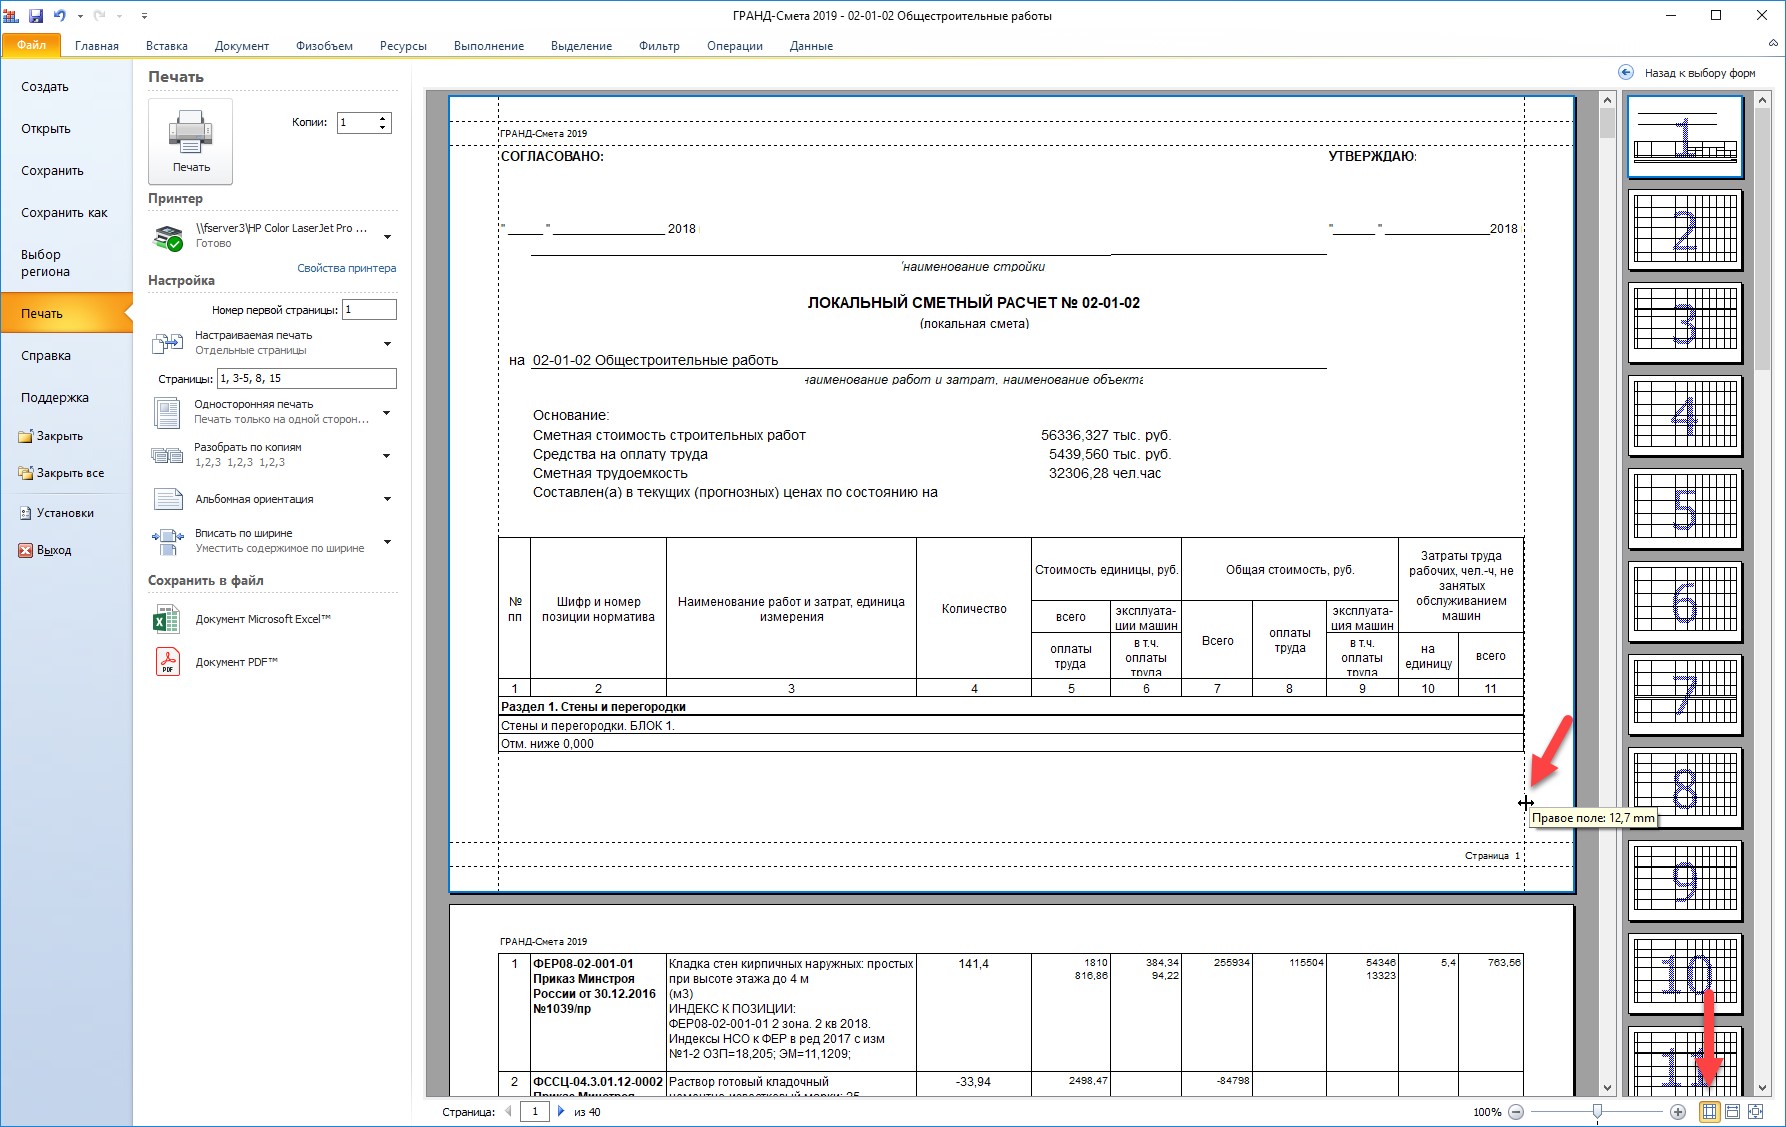1786x1127 pixels.
Task: Toggle fit whole page view button
Action: click(1755, 1112)
